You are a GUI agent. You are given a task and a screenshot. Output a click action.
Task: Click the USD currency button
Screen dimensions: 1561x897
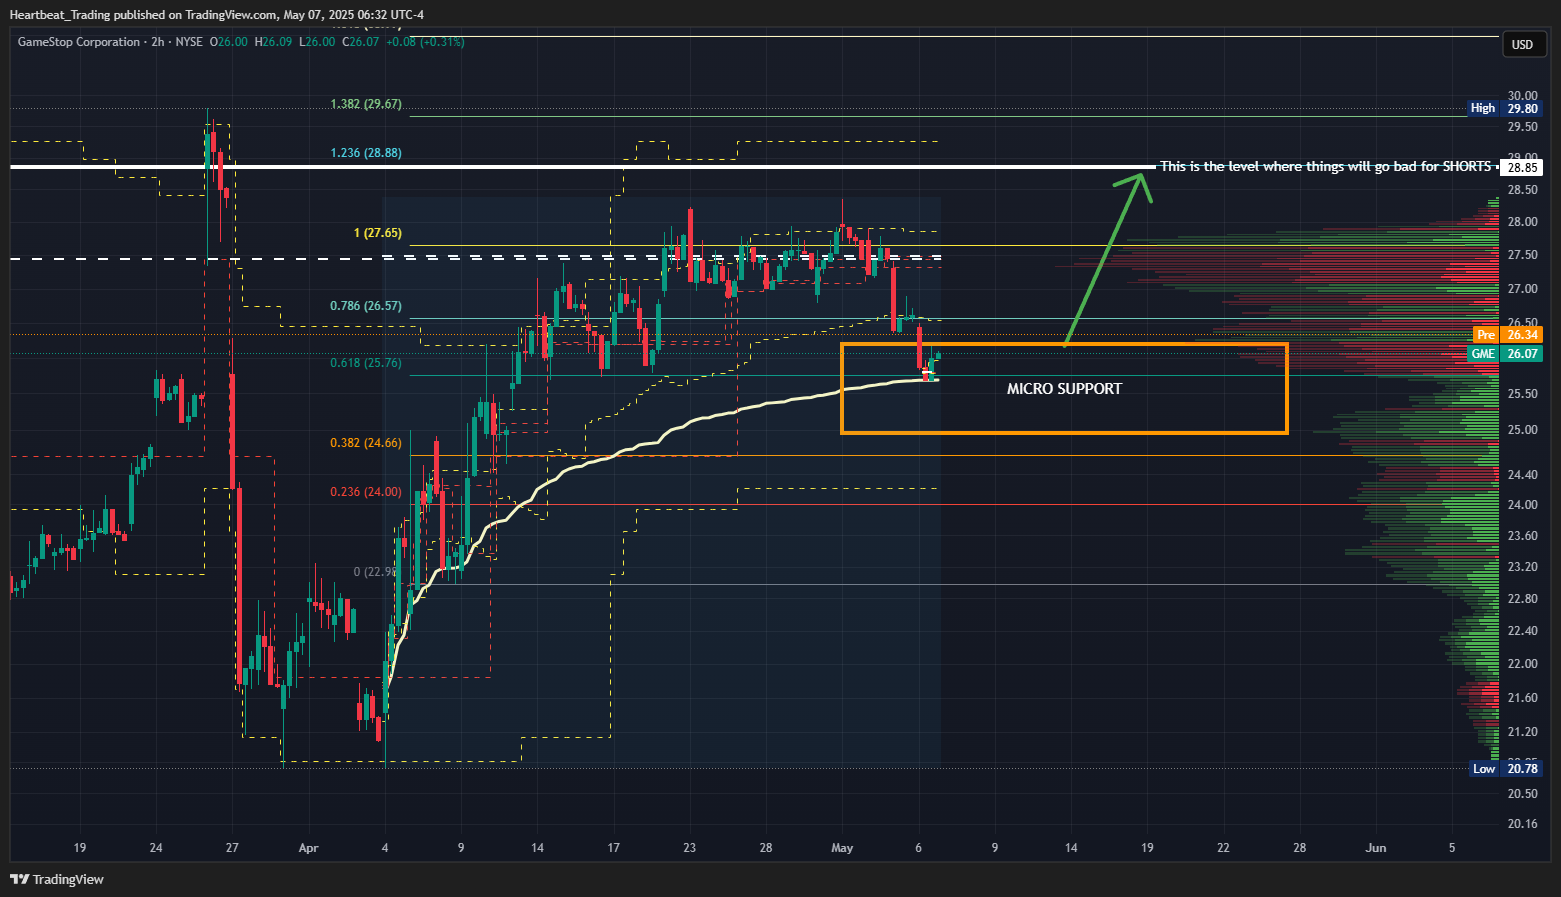[x=1522, y=44]
